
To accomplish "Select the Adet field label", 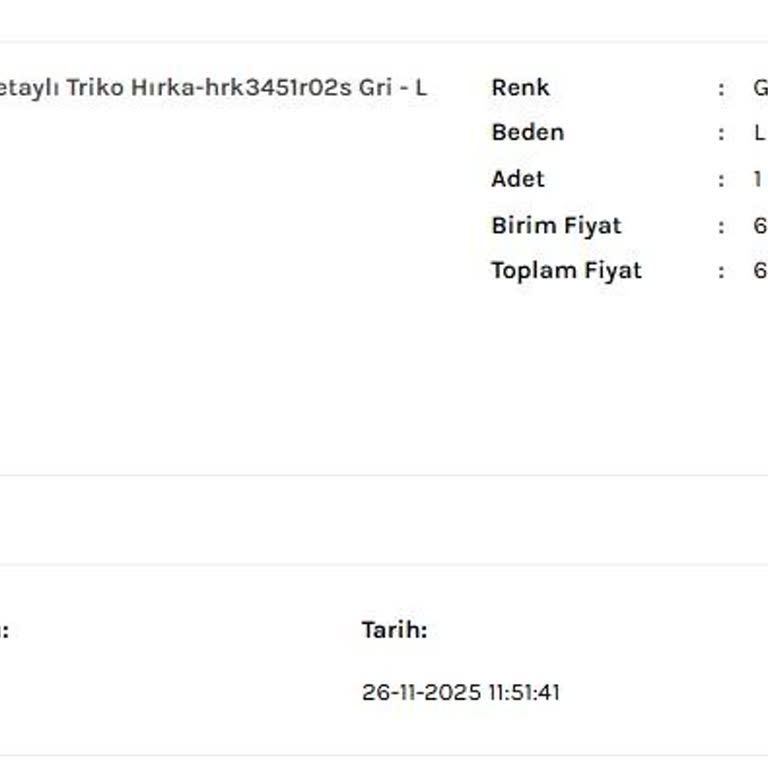I will (517, 179).
